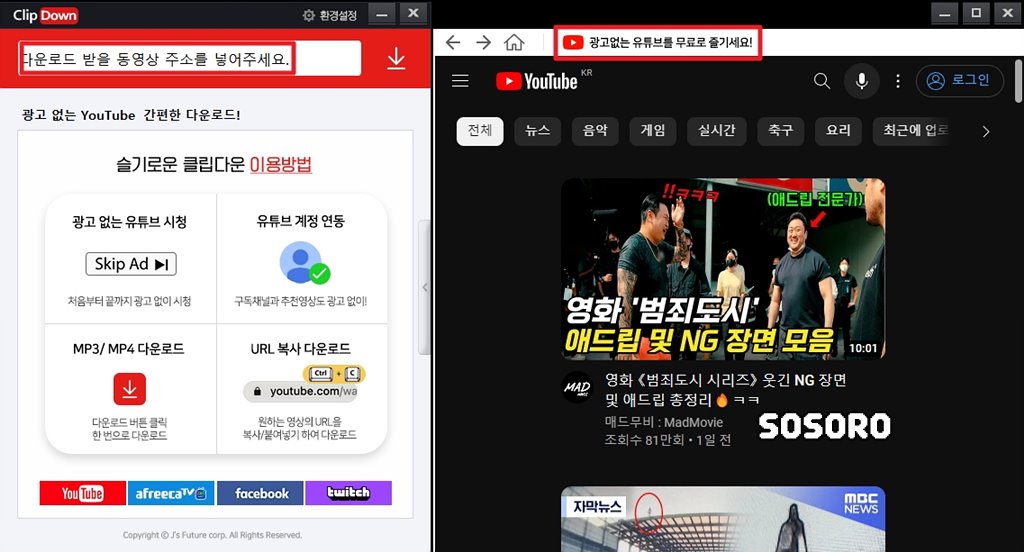1024x552 pixels.
Task: Show more category chips with right chevron
Action: [x=985, y=131]
